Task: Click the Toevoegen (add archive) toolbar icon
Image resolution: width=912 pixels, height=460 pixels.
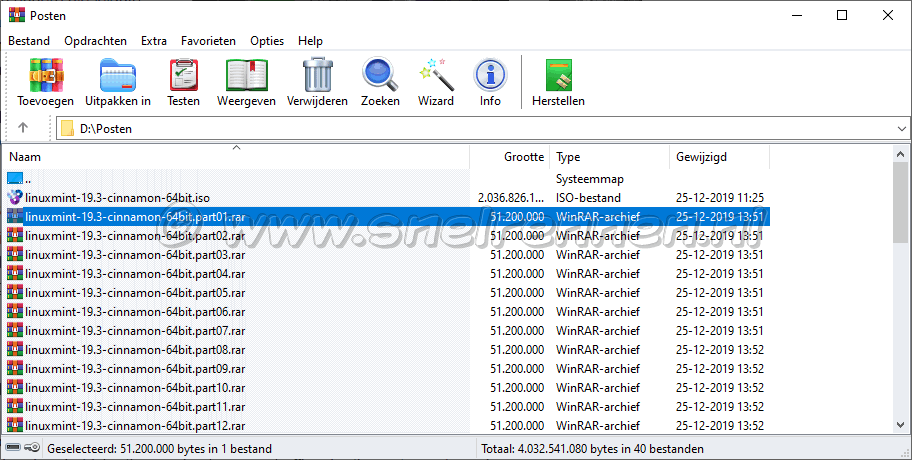Action: [46, 75]
